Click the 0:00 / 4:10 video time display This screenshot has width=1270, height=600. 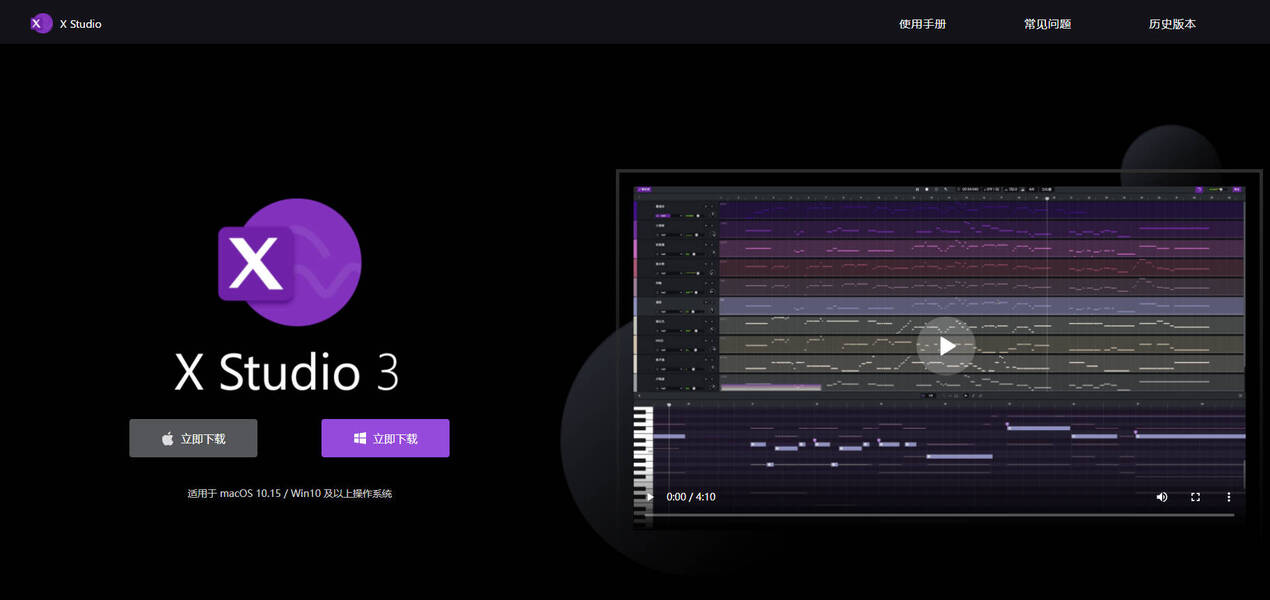coord(691,497)
